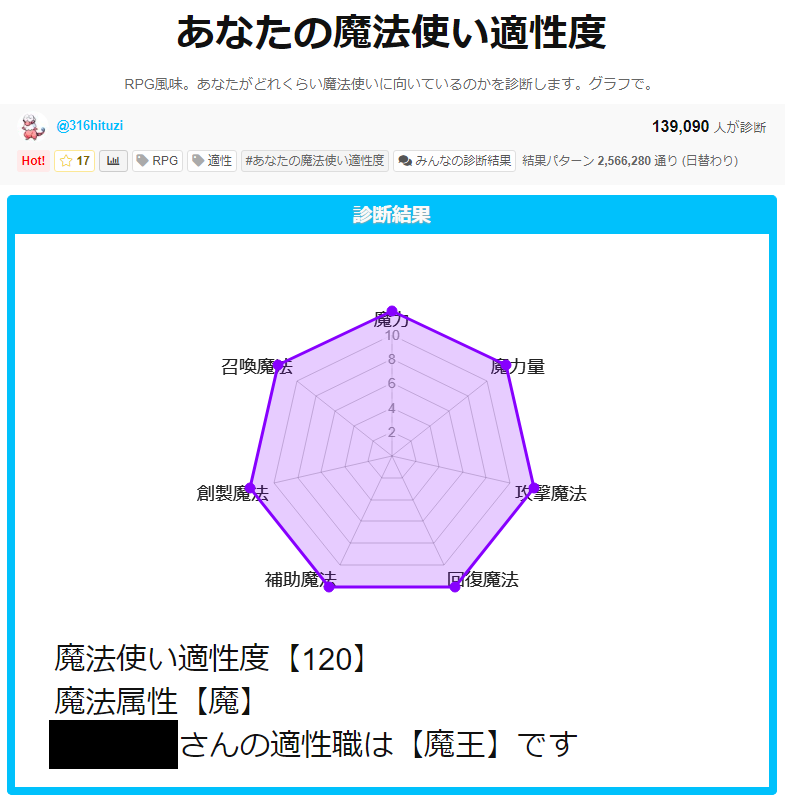The width and height of the screenshot is (785, 802).
Task: Click the 魔力 data point on the radar chart
Action: click(x=392, y=311)
